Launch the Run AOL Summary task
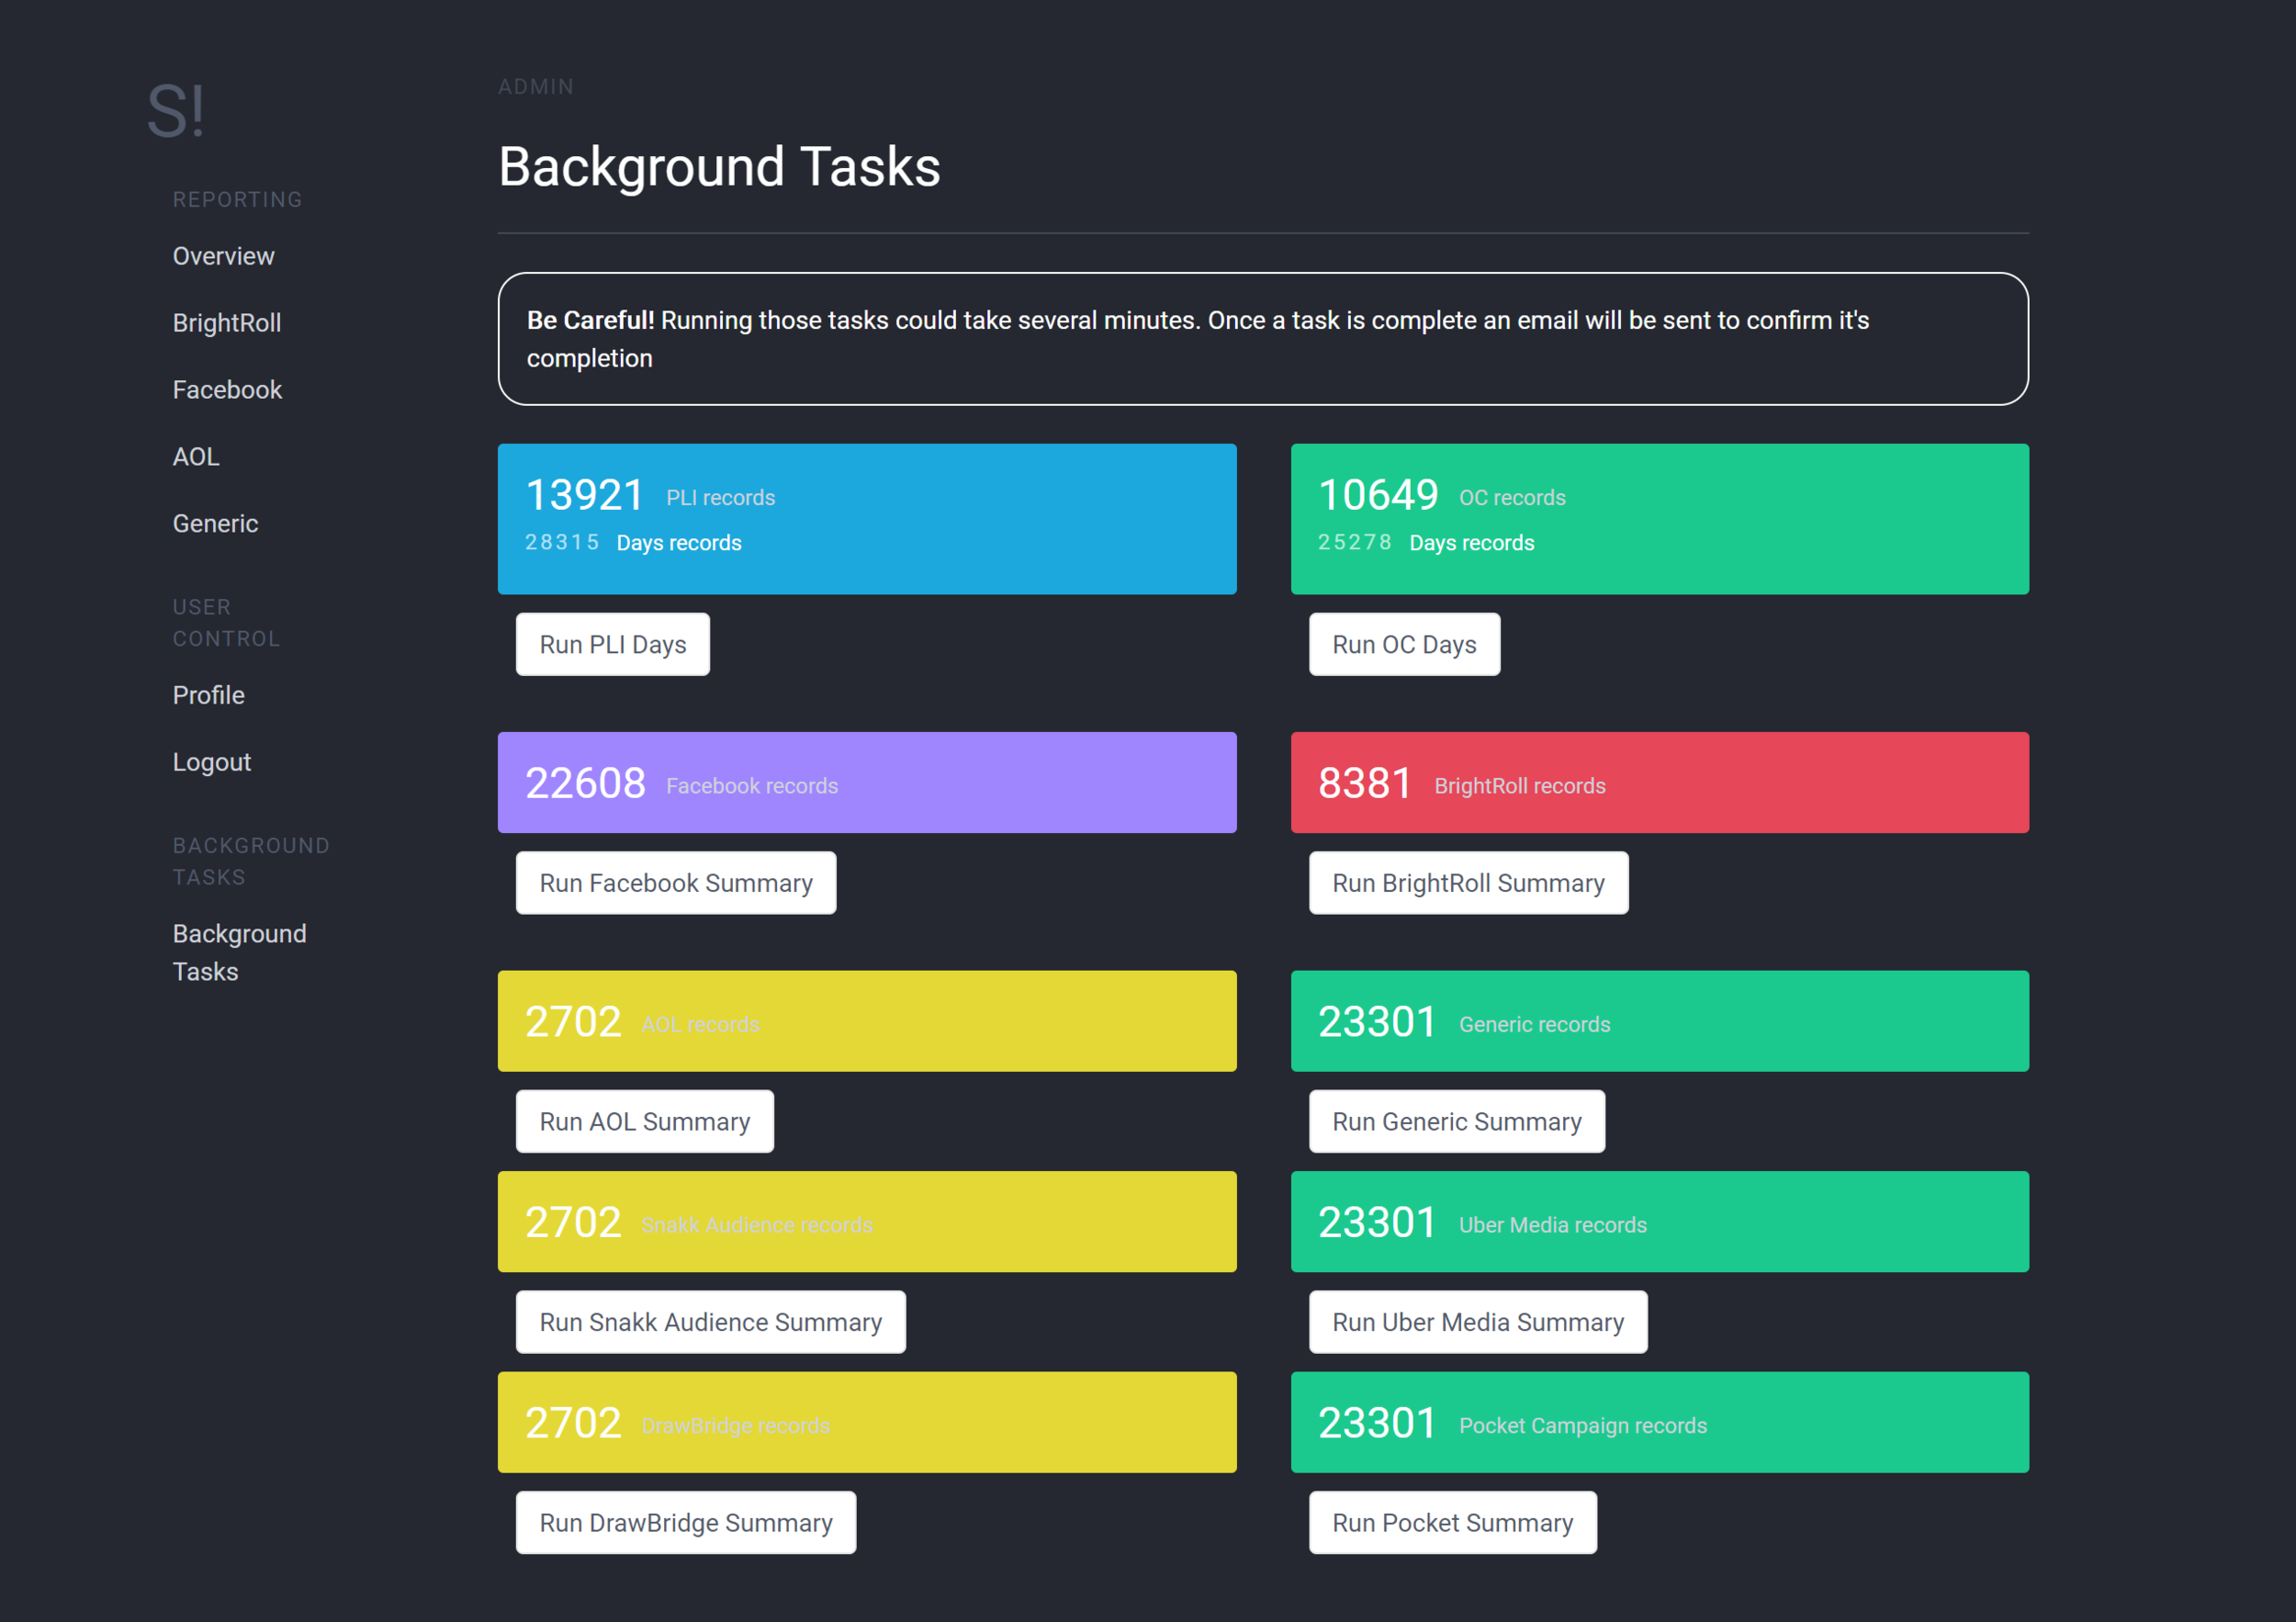The width and height of the screenshot is (2296, 1622). pos(644,1122)
